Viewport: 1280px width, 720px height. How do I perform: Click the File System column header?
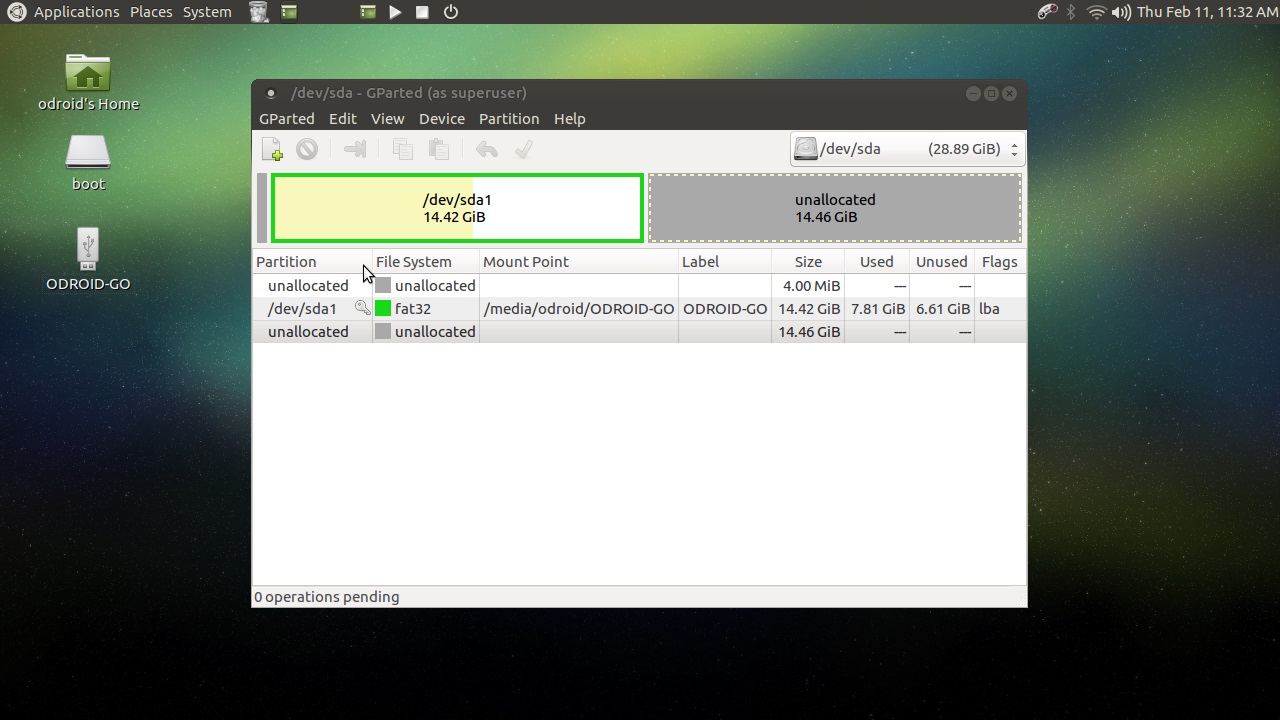[x=414, y=262]
